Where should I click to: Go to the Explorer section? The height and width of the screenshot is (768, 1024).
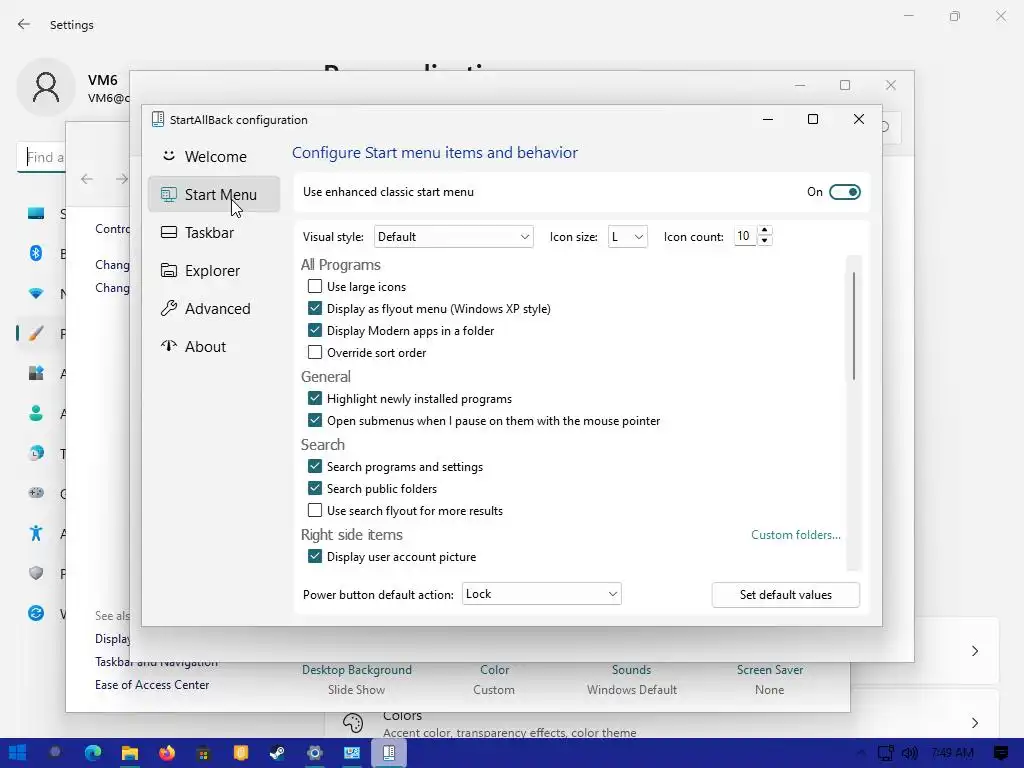coord(214,270)
